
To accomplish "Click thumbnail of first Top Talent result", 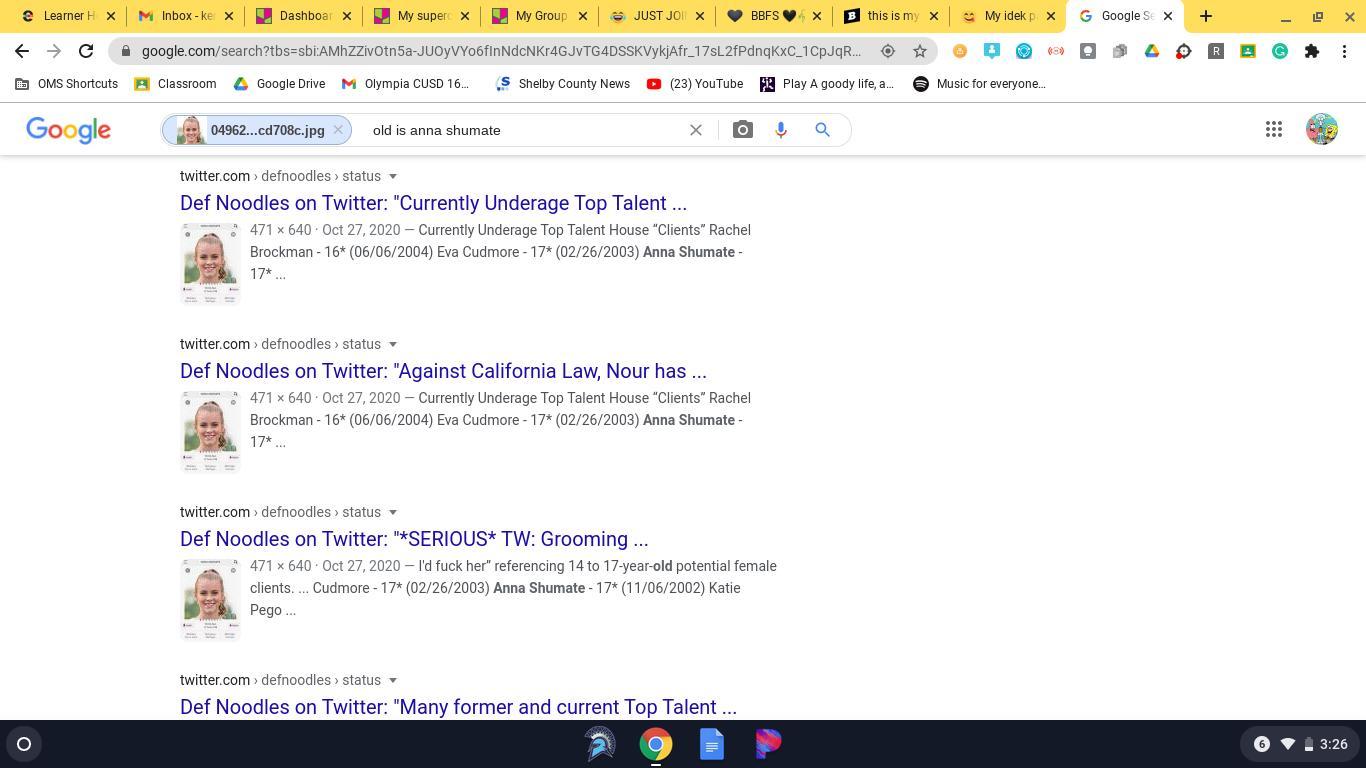I will click(x=210, y=263).
